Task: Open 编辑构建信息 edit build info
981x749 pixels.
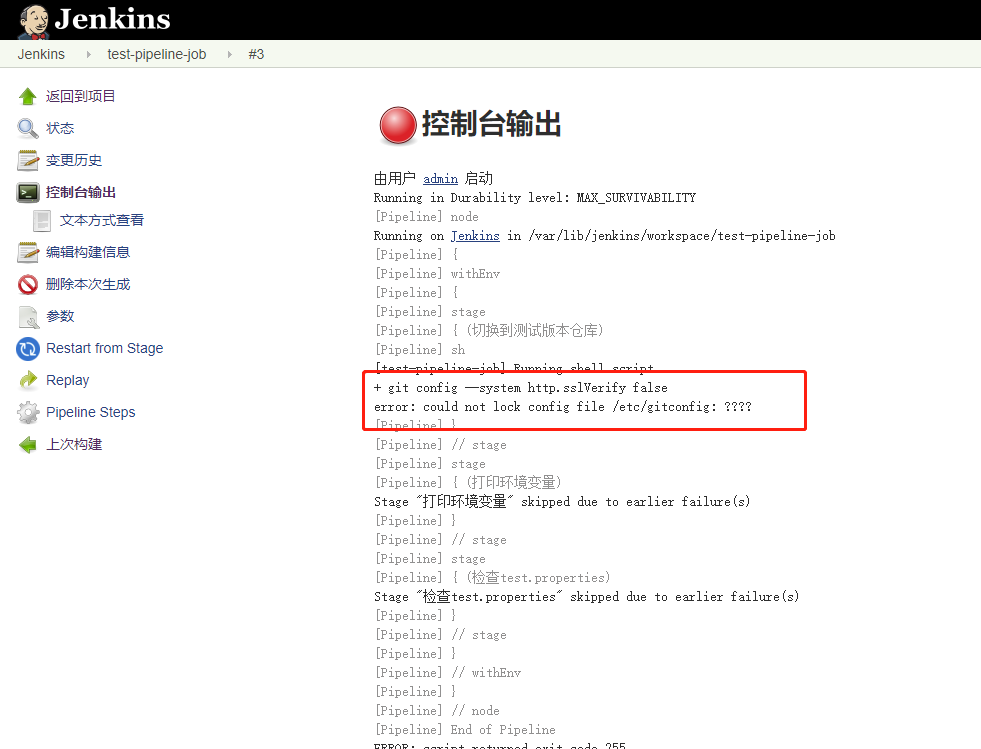Action: 88,252
